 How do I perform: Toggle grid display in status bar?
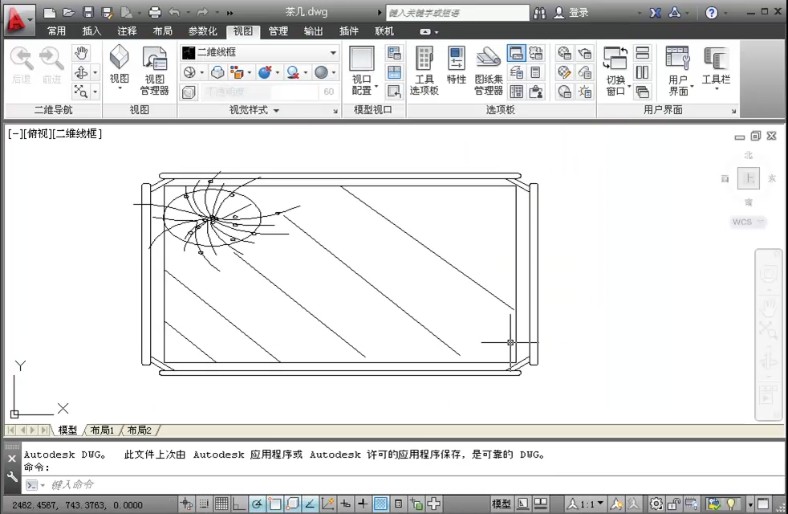point(221,503)
